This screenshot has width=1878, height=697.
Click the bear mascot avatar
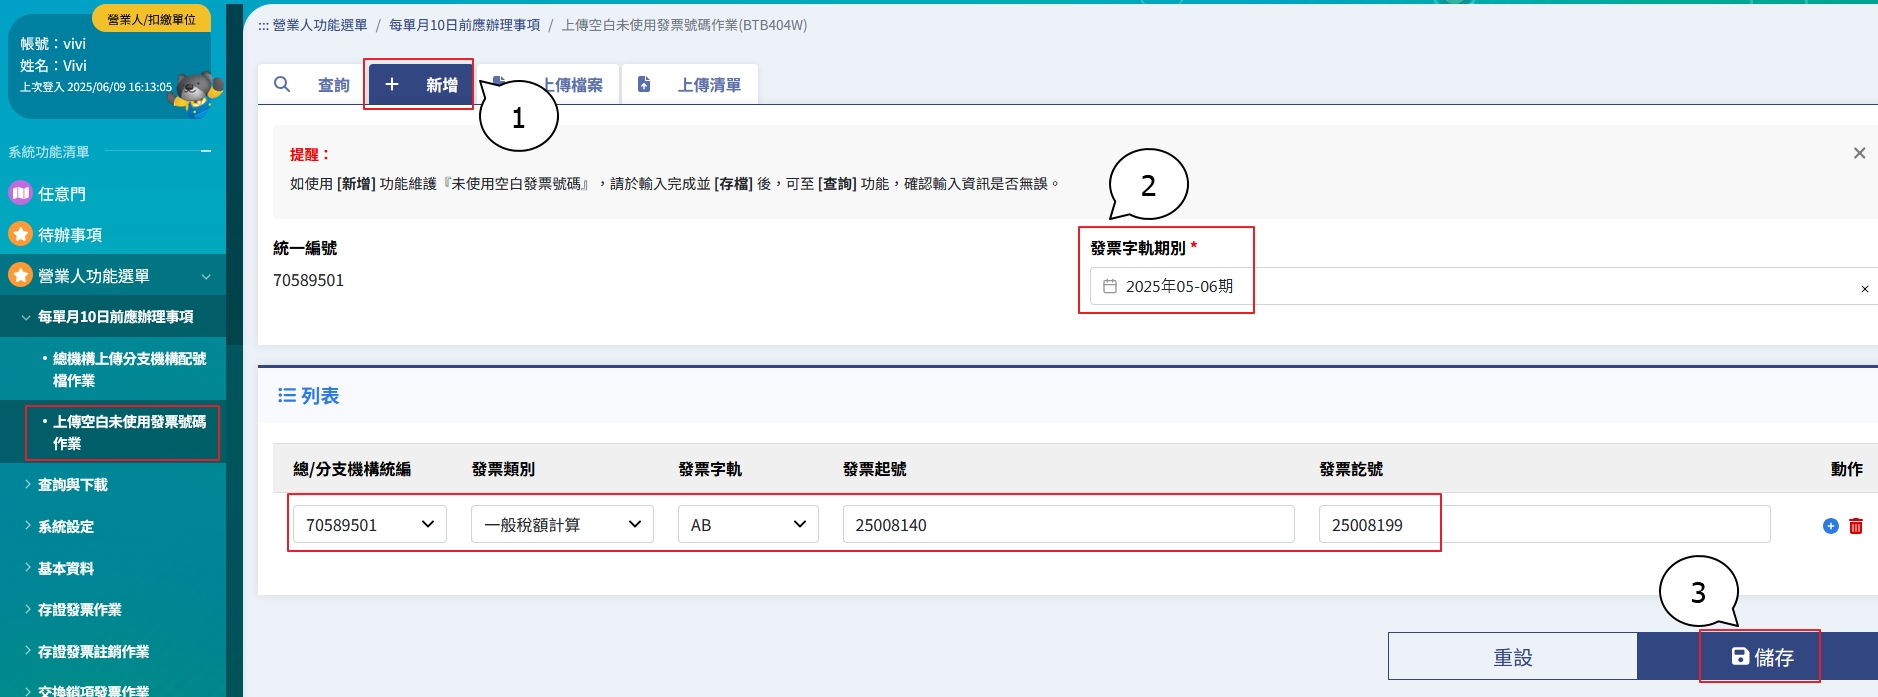point(197,92)
